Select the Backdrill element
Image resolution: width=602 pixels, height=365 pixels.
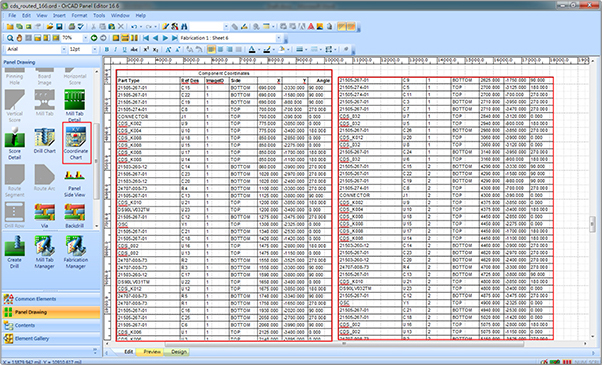pos(74,216)
